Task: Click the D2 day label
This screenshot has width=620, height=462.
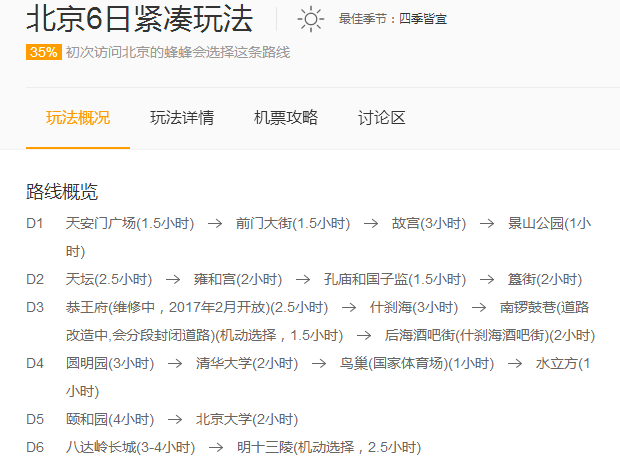Action: coord(35,280)
